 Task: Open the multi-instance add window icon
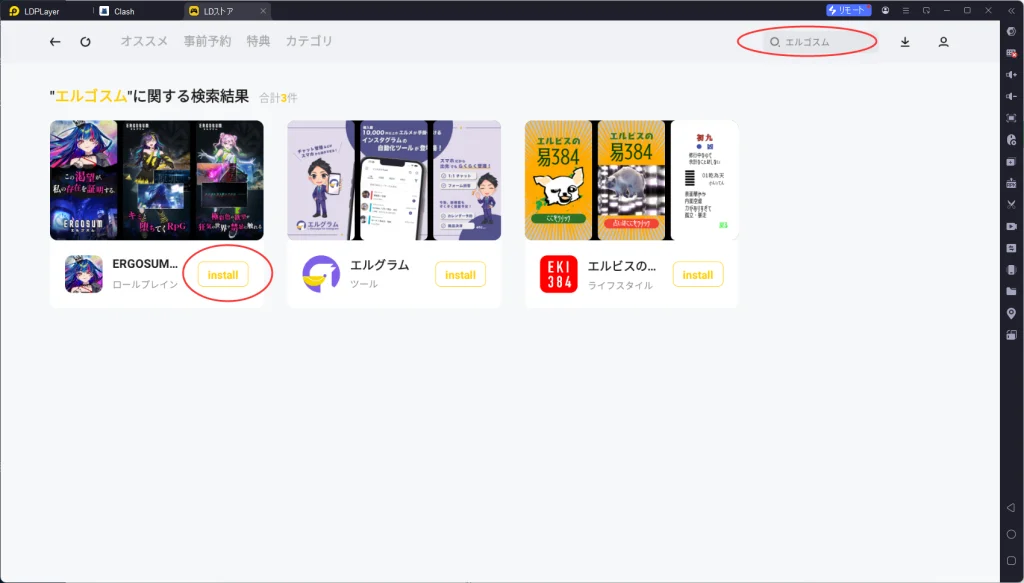pos(1012,161)
